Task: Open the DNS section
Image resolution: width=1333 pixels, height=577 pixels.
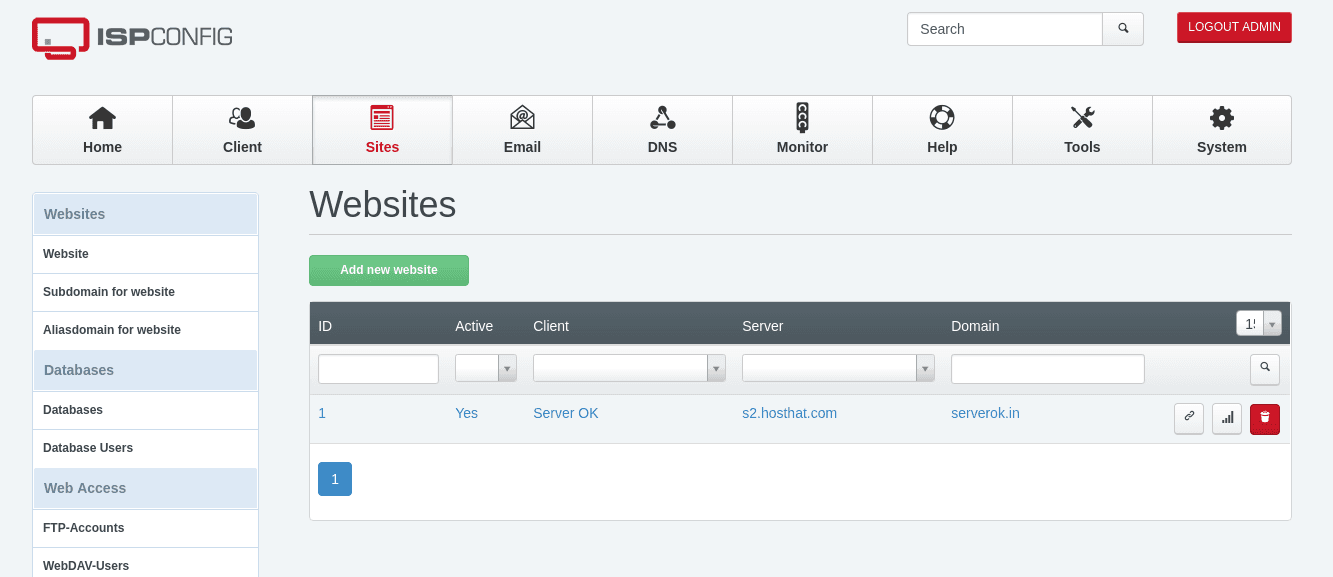Action: coord(662,130)
